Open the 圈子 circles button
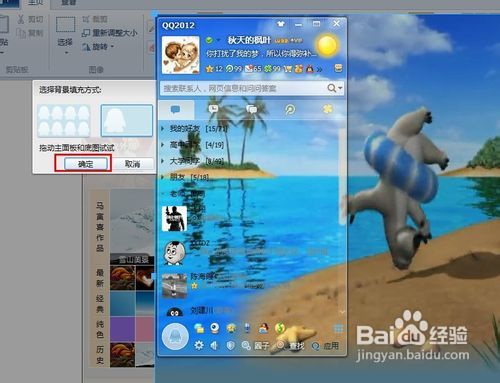Viewport: 500px width, 383px height. [x=255, y=346]
